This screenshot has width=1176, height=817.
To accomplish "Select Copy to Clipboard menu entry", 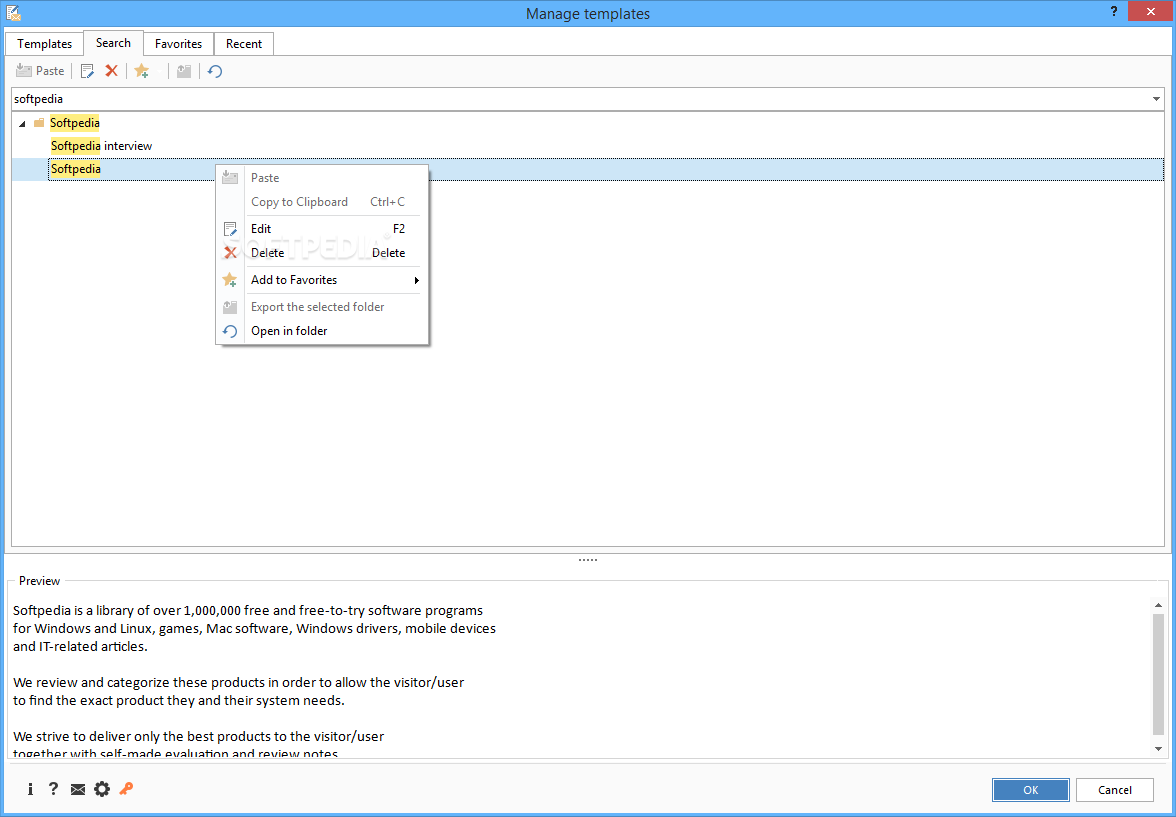I will click(x=322, y=202).
